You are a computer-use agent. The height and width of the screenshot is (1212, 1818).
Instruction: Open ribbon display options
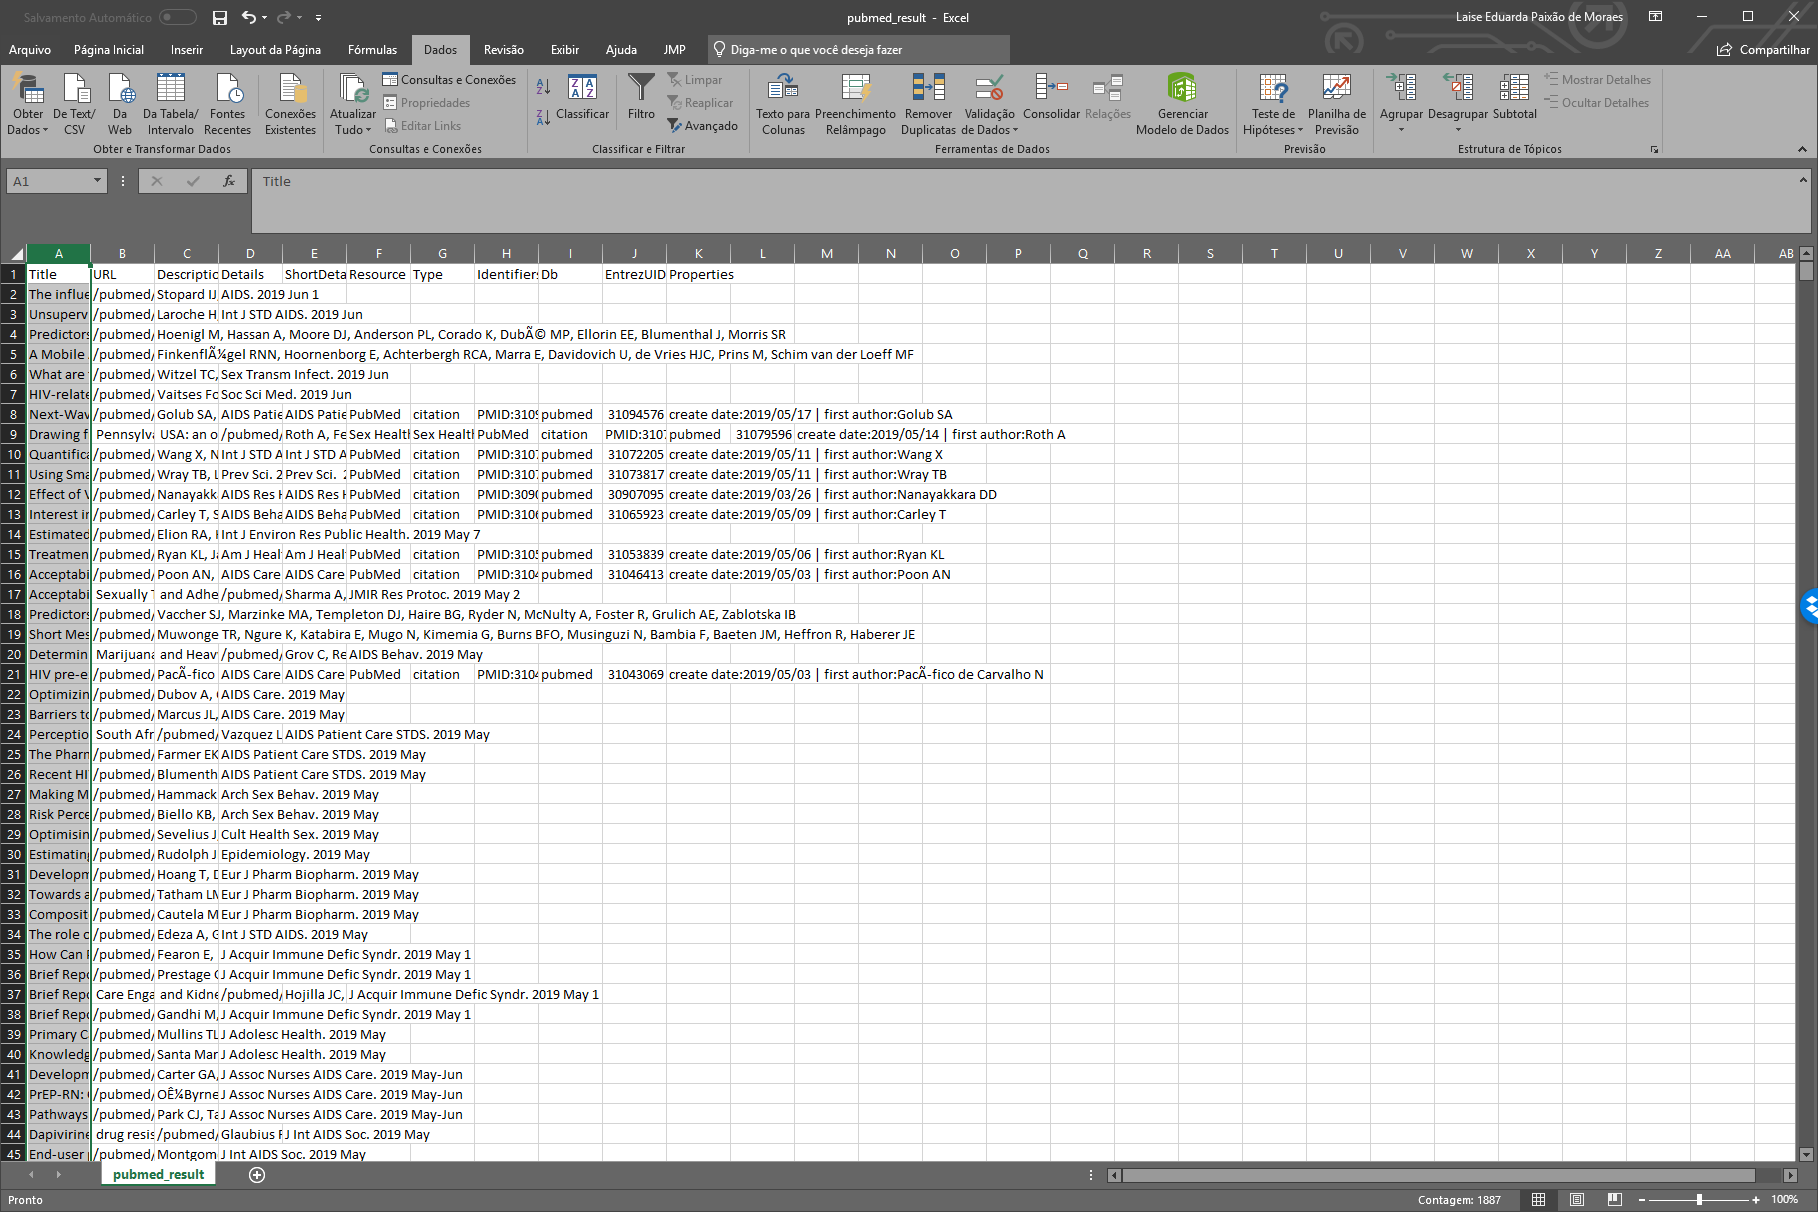(x=1655, y=17)
